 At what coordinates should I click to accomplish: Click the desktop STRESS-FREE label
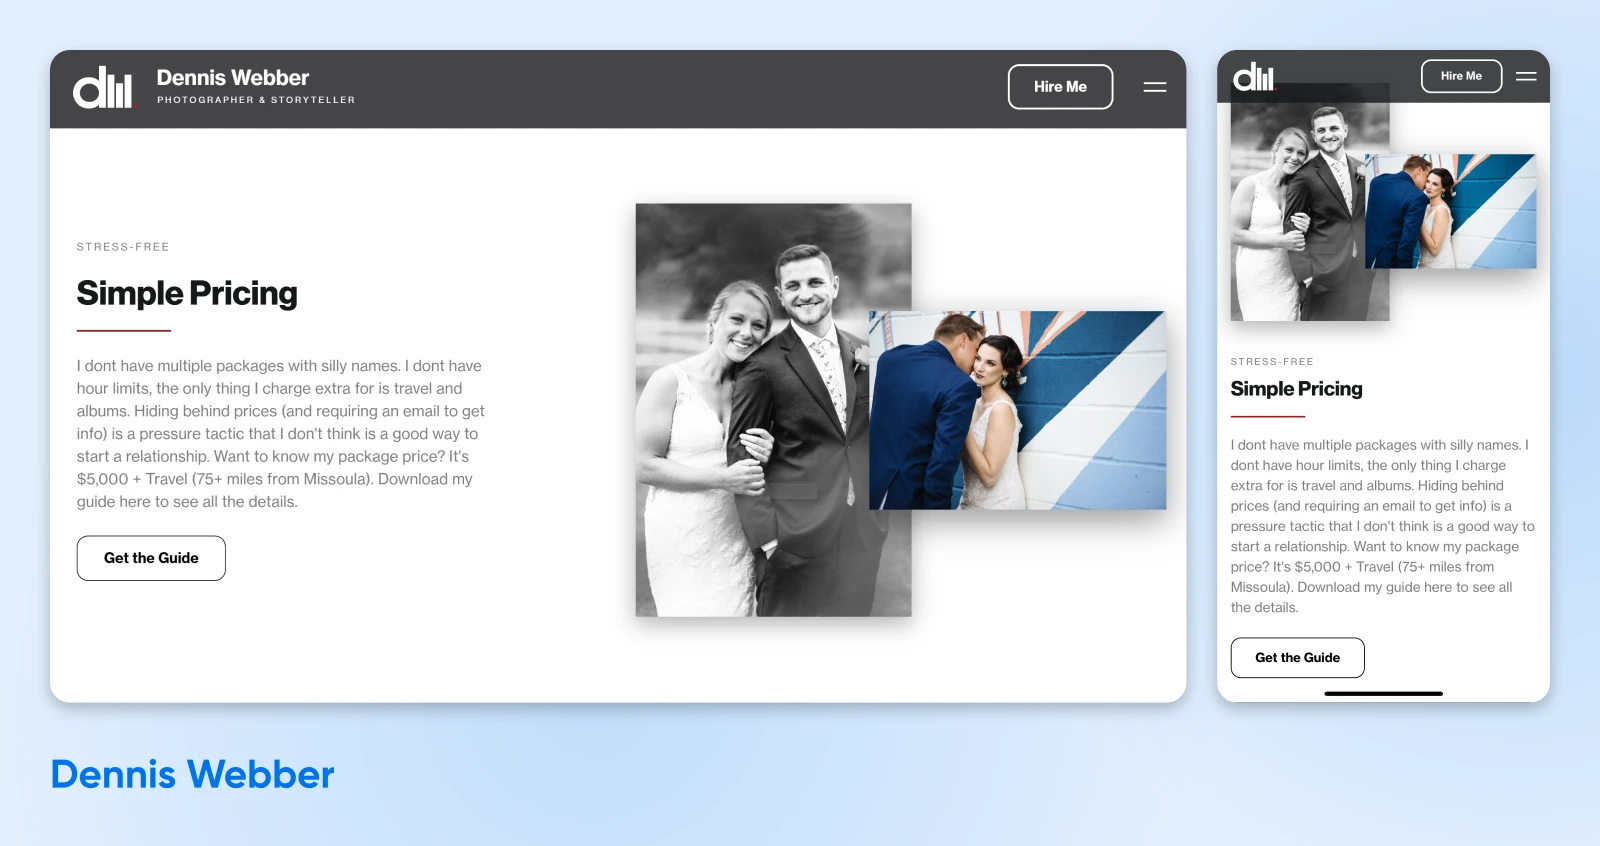123,247
